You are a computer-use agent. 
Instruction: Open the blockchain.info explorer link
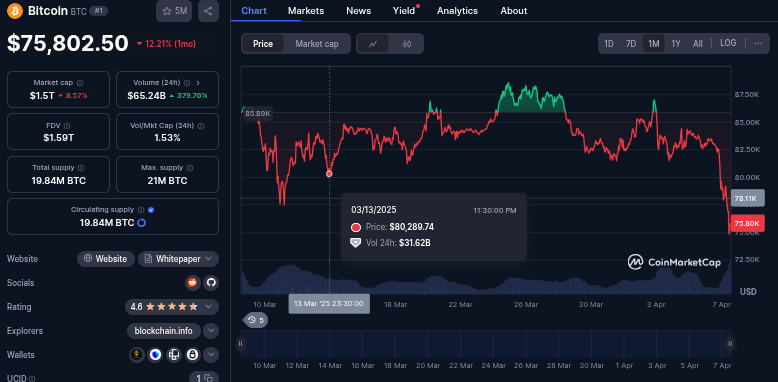click(x=164, y=331)
